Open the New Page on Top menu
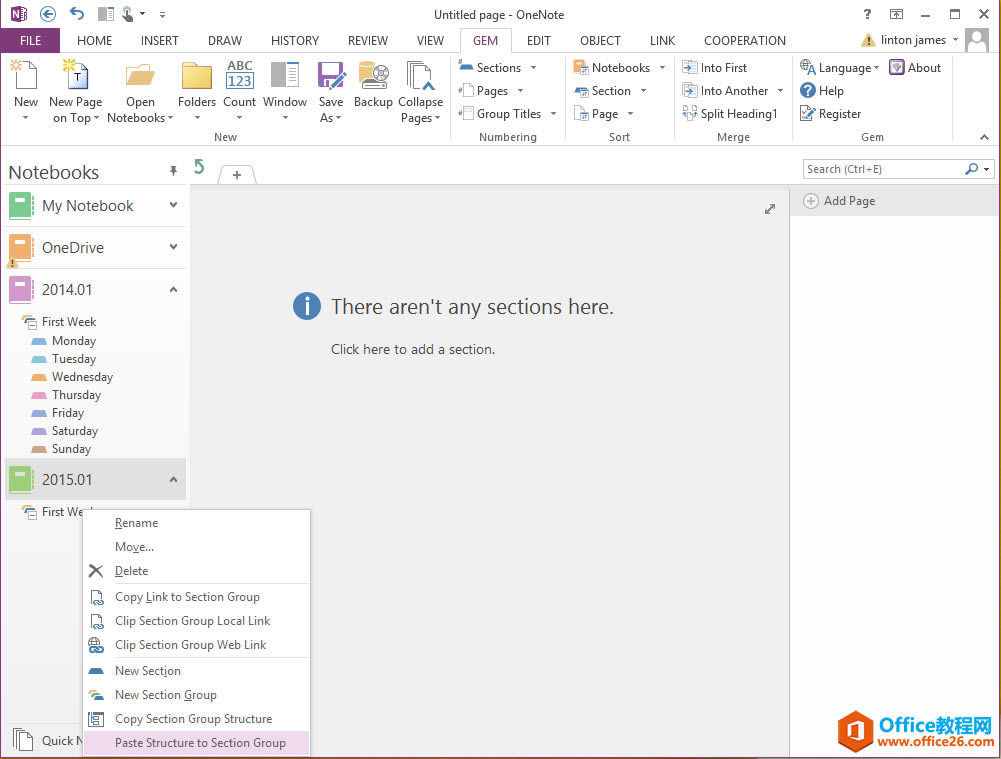Image resolution: width=1001 pixels, height=759 pixels. coord(75,90)
